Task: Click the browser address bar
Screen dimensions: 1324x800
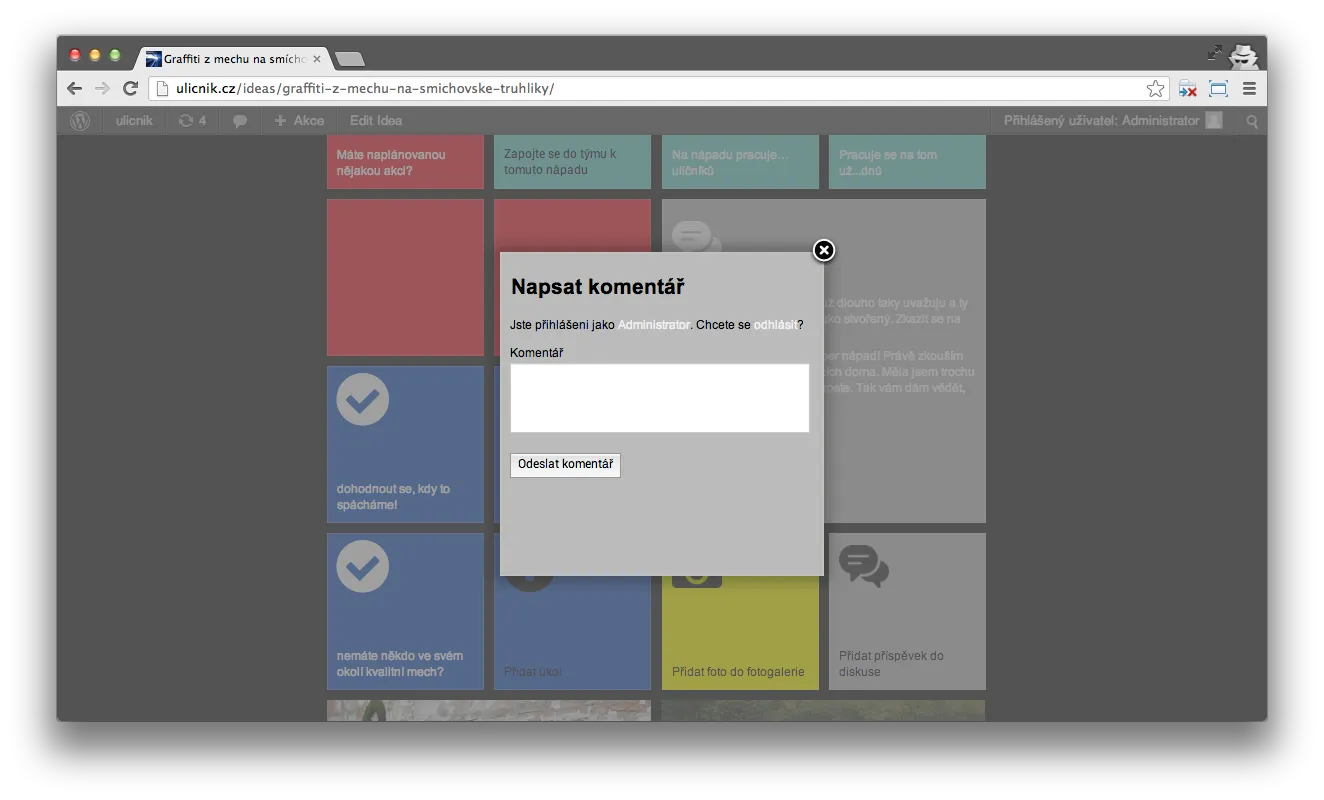Action: 650,89
